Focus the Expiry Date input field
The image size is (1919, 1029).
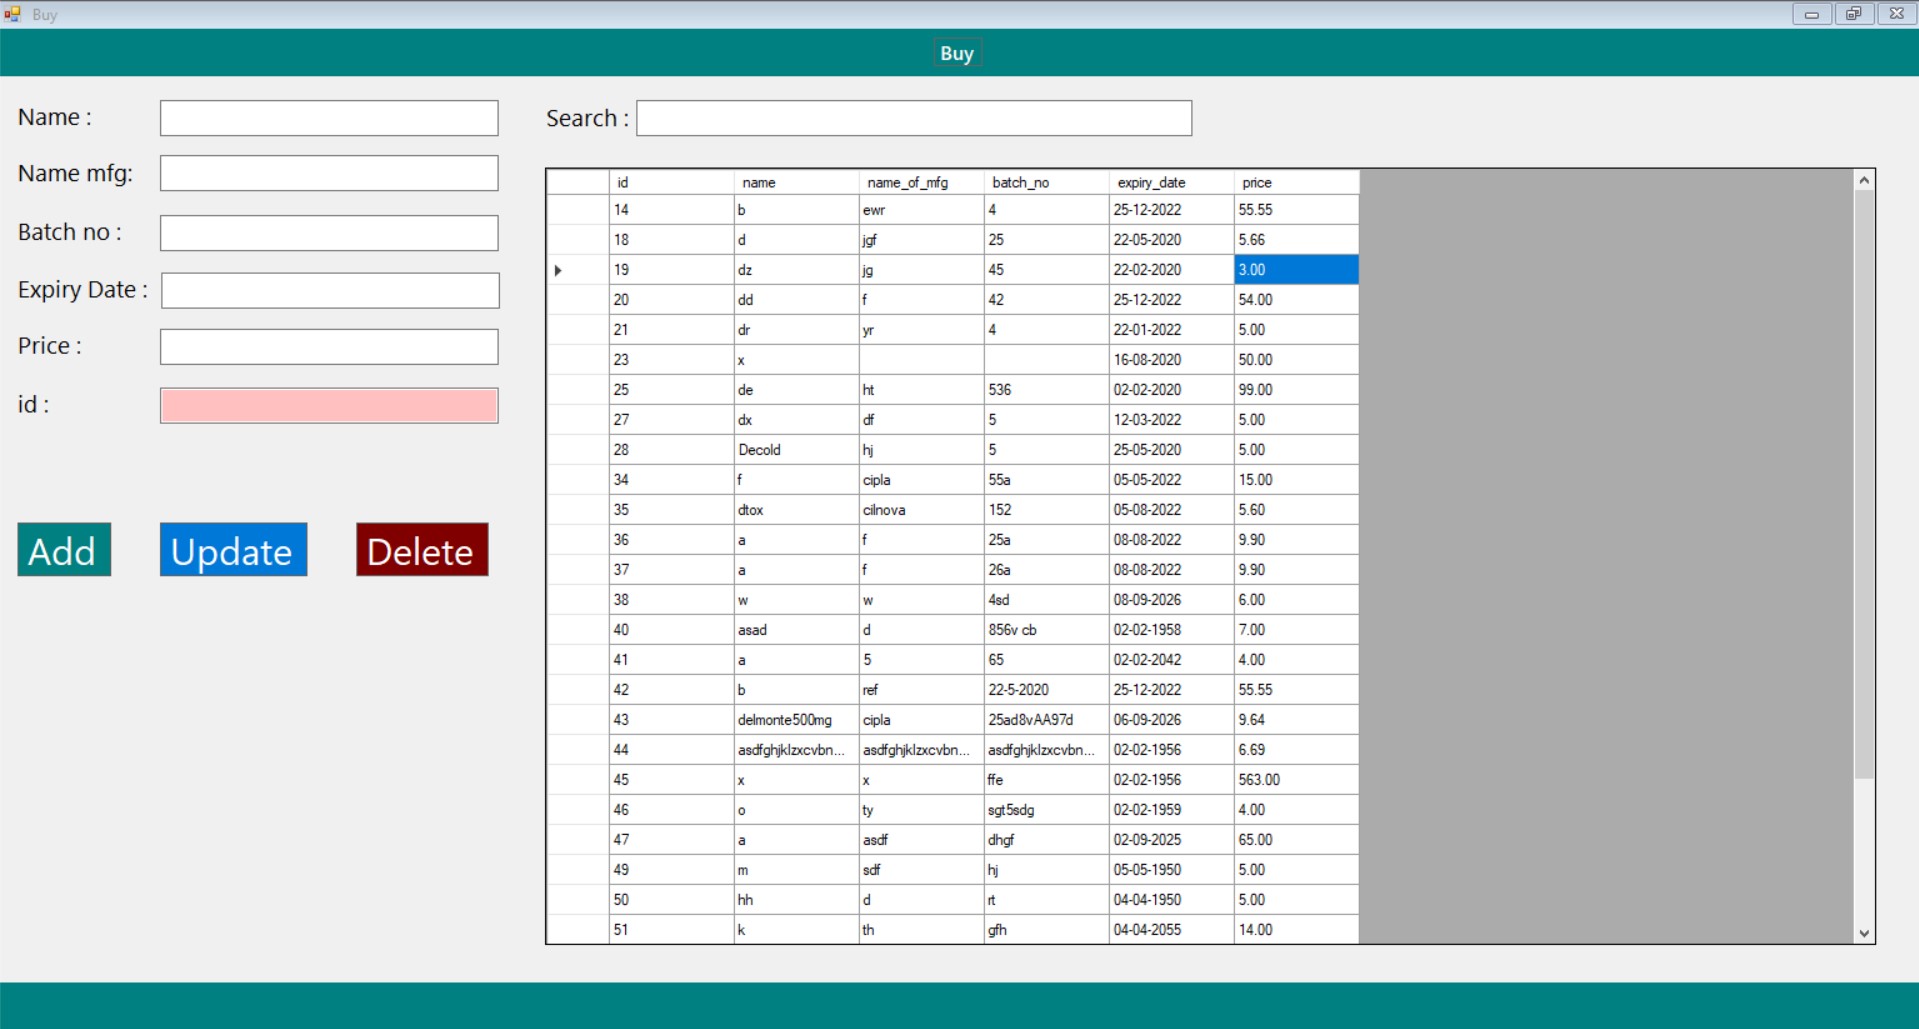[x=330, y=291]
